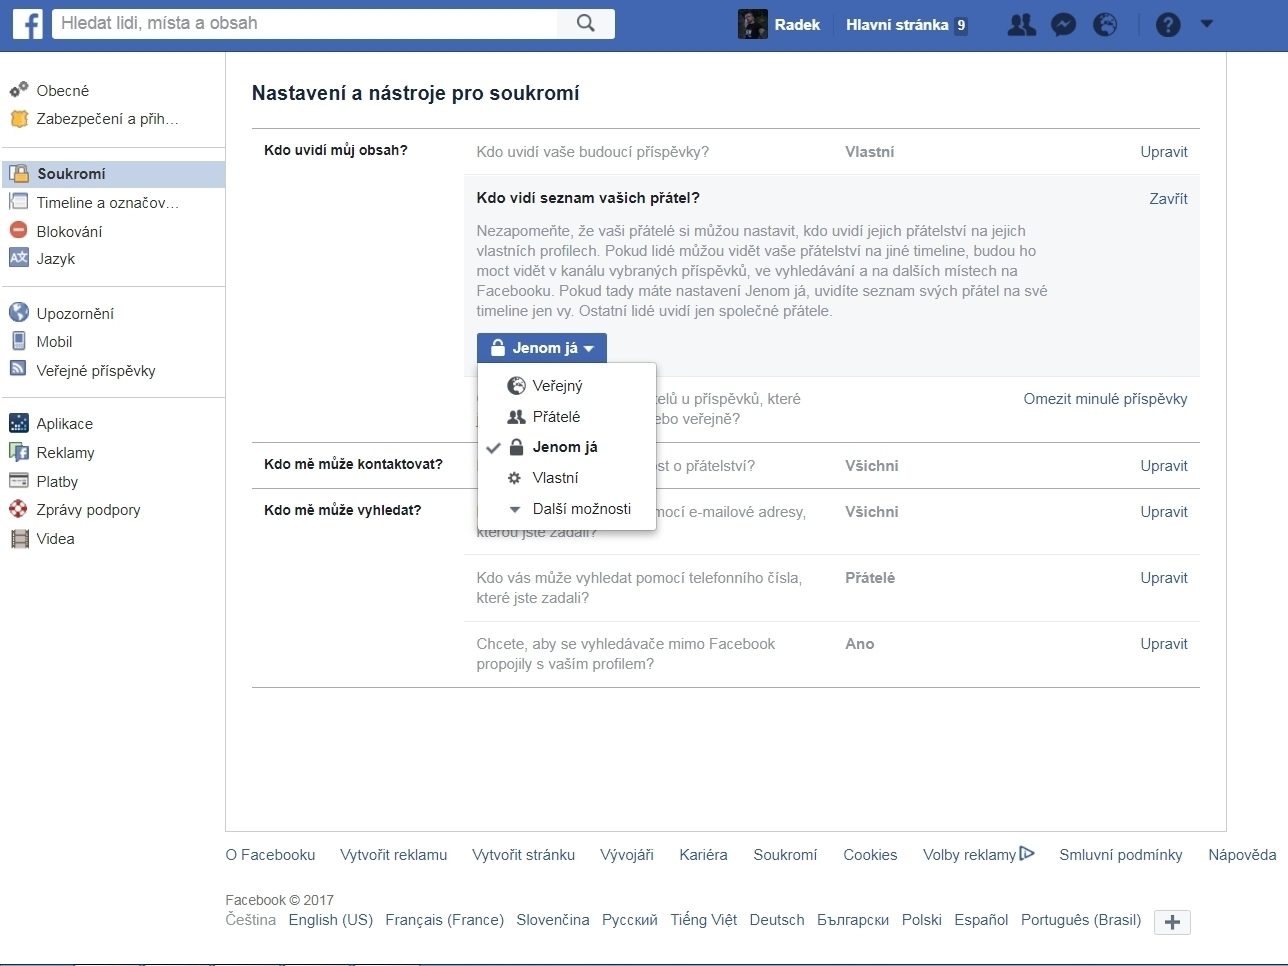Open Reklamy settings section

point(65,452)
